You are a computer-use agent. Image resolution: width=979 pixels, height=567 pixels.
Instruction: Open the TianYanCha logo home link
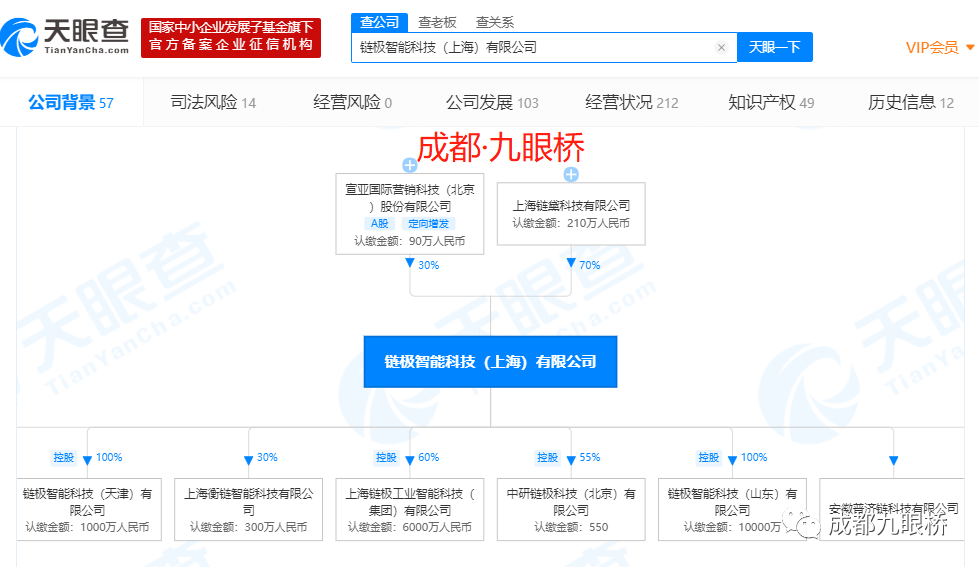click(x=65, y=37)
